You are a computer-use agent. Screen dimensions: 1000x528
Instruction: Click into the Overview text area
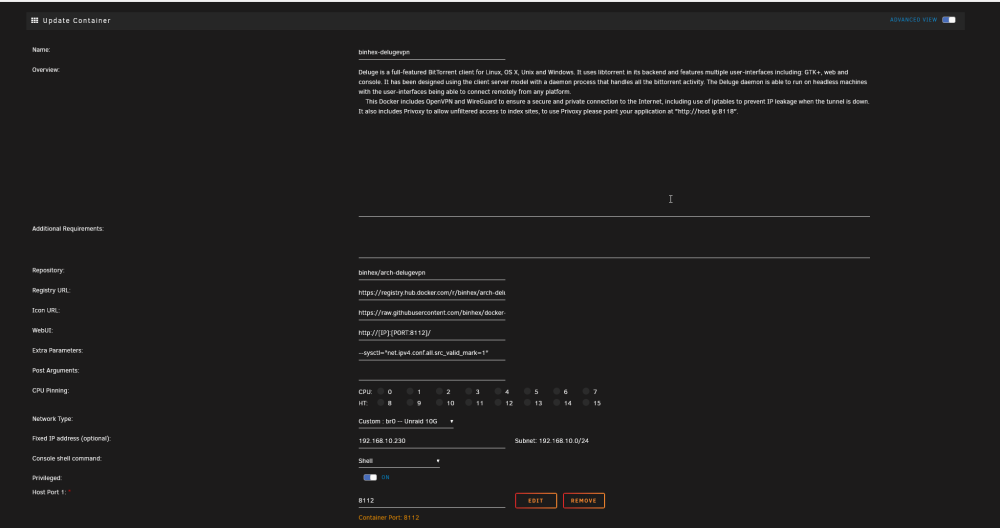click(x=614, y=141)
